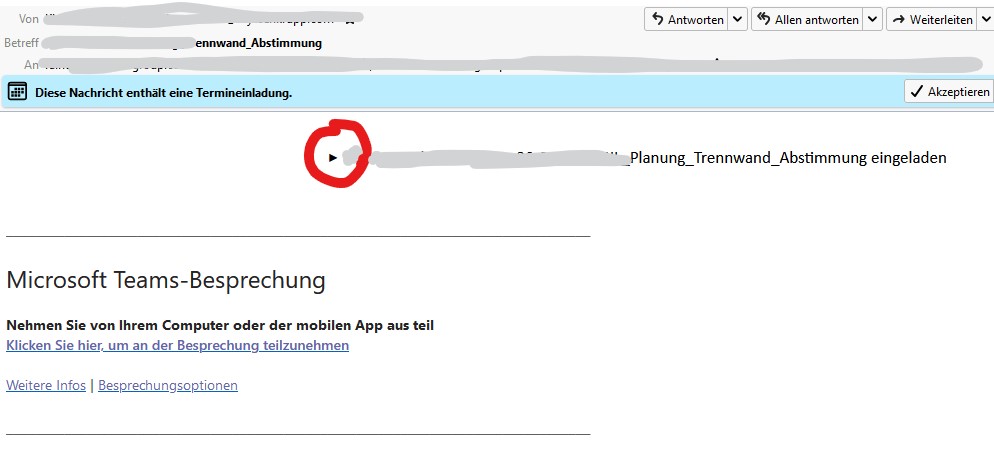Accept the invitation with Akzeptieren
Viewport: 994px width, 449px height.
point(949,92)
